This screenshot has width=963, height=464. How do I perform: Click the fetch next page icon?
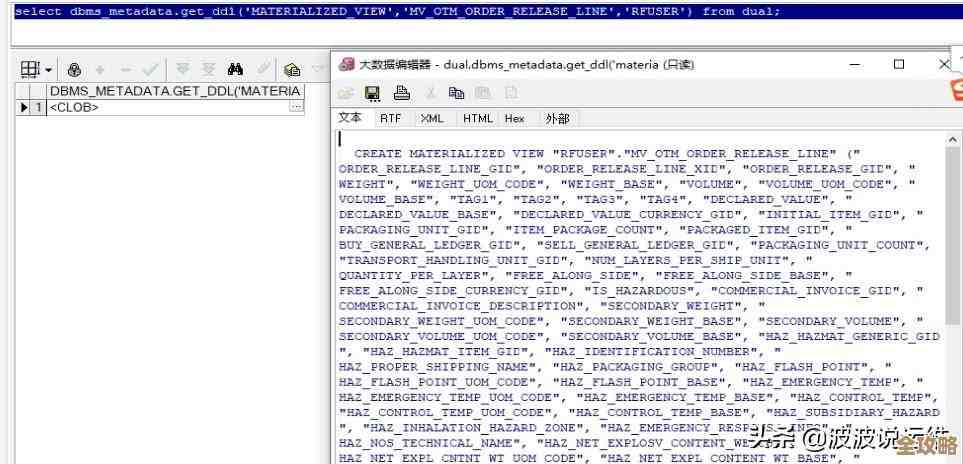click(x=183, y=70)
